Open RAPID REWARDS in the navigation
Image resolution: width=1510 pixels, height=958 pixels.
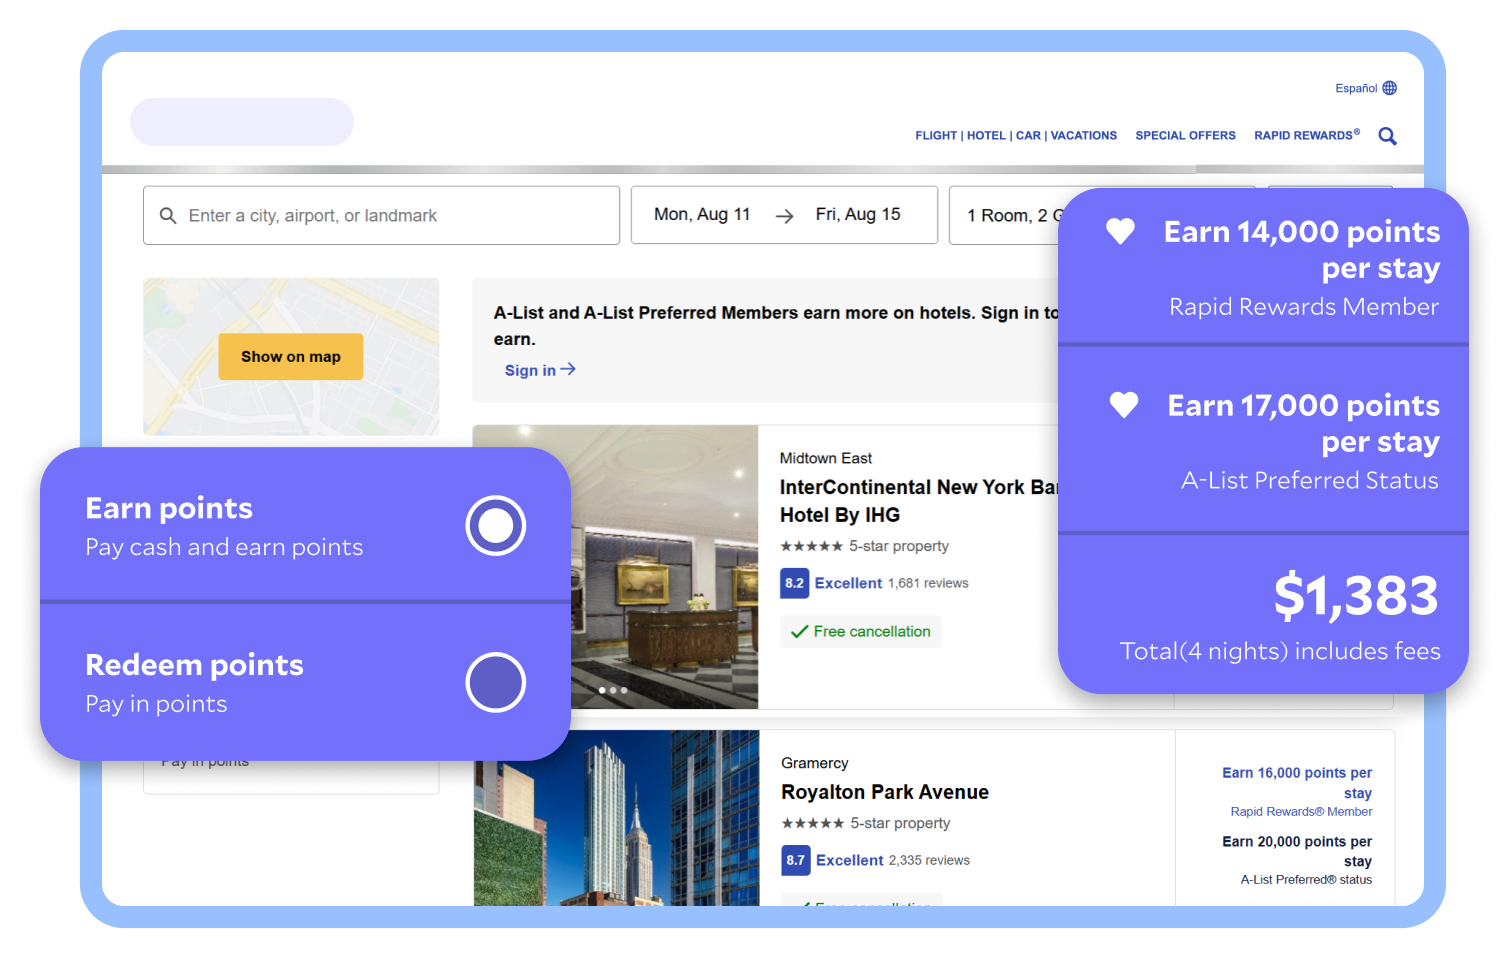click(x=1307, y=135)
